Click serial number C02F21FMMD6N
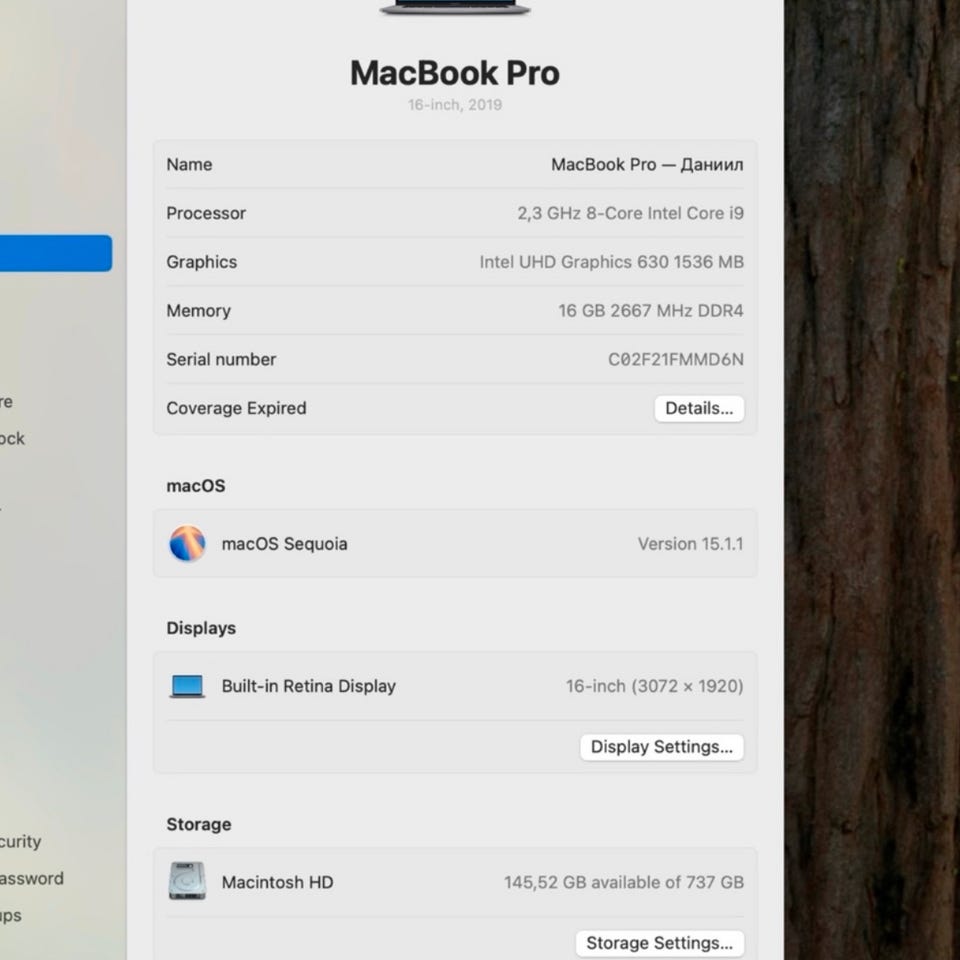This screenshot has height=960, width=960. point(676,359)
